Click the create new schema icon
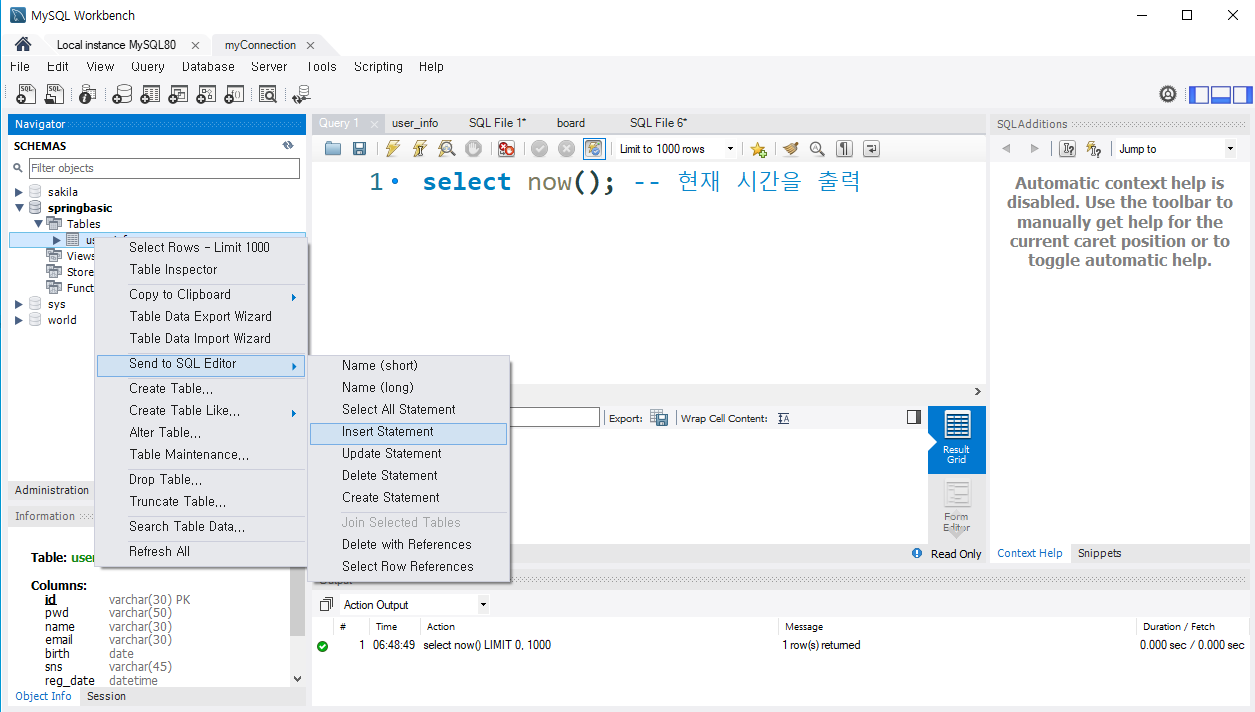 pyautogui.click(x=122, y=94)
